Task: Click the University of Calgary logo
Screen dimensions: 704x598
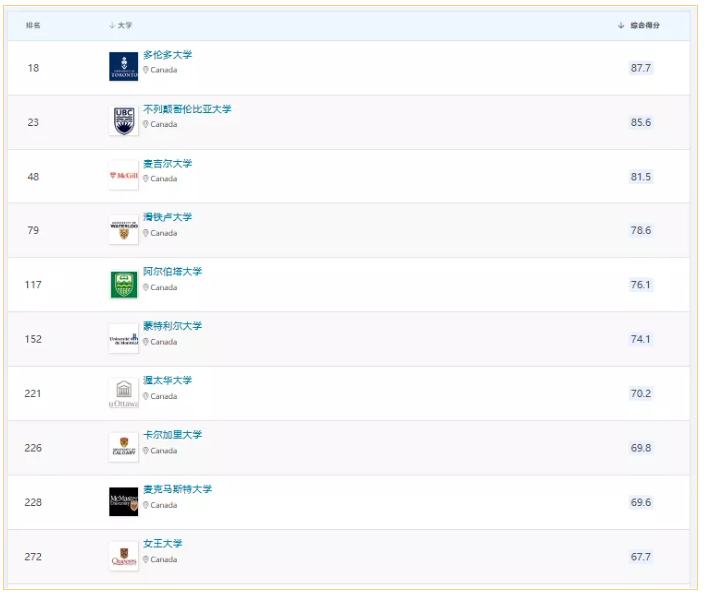Action: coord(123,448)
